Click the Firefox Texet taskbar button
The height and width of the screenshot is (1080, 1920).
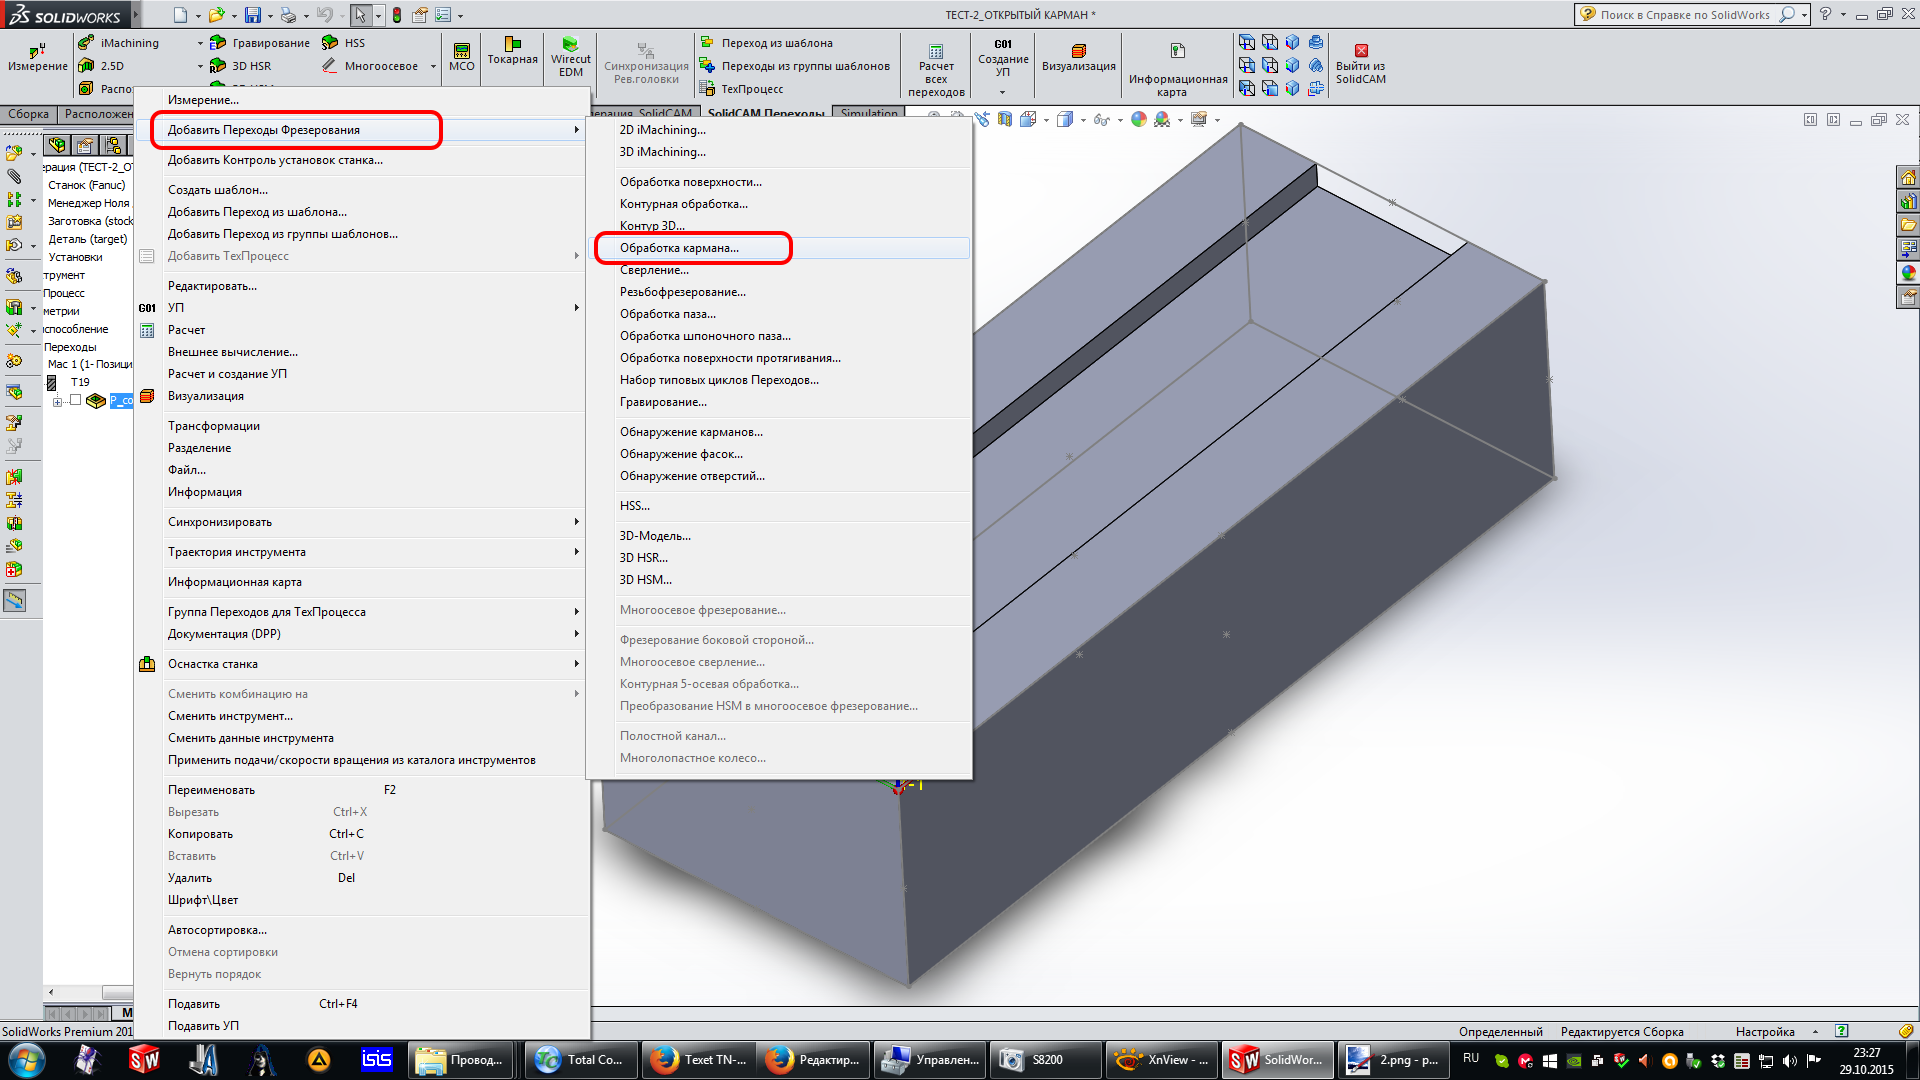[698, 1060]
